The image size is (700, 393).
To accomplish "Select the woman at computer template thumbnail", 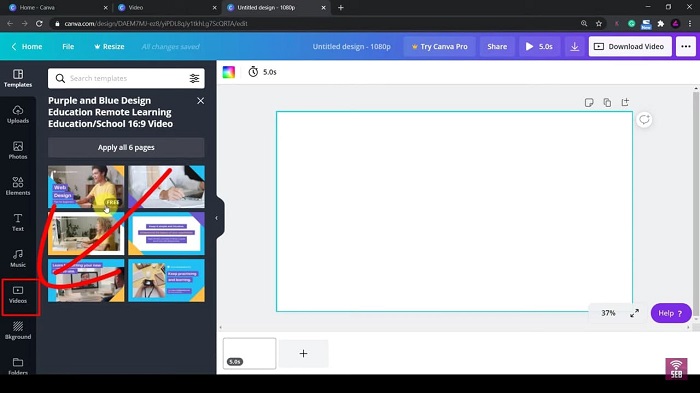I will click(86, 234).
